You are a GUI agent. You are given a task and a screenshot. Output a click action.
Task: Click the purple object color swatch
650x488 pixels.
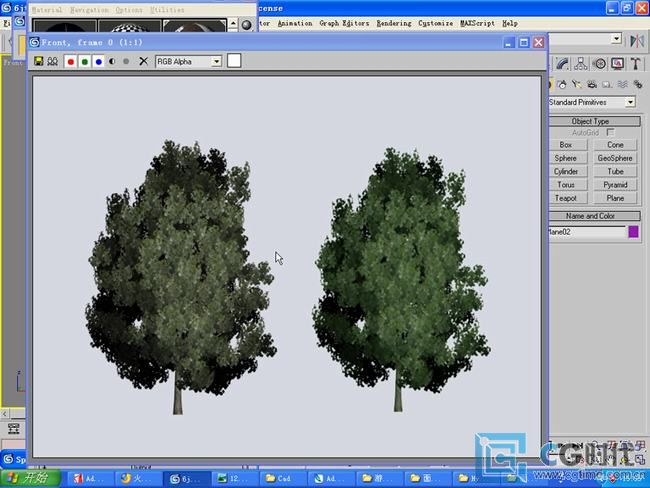tap(633, 232)
